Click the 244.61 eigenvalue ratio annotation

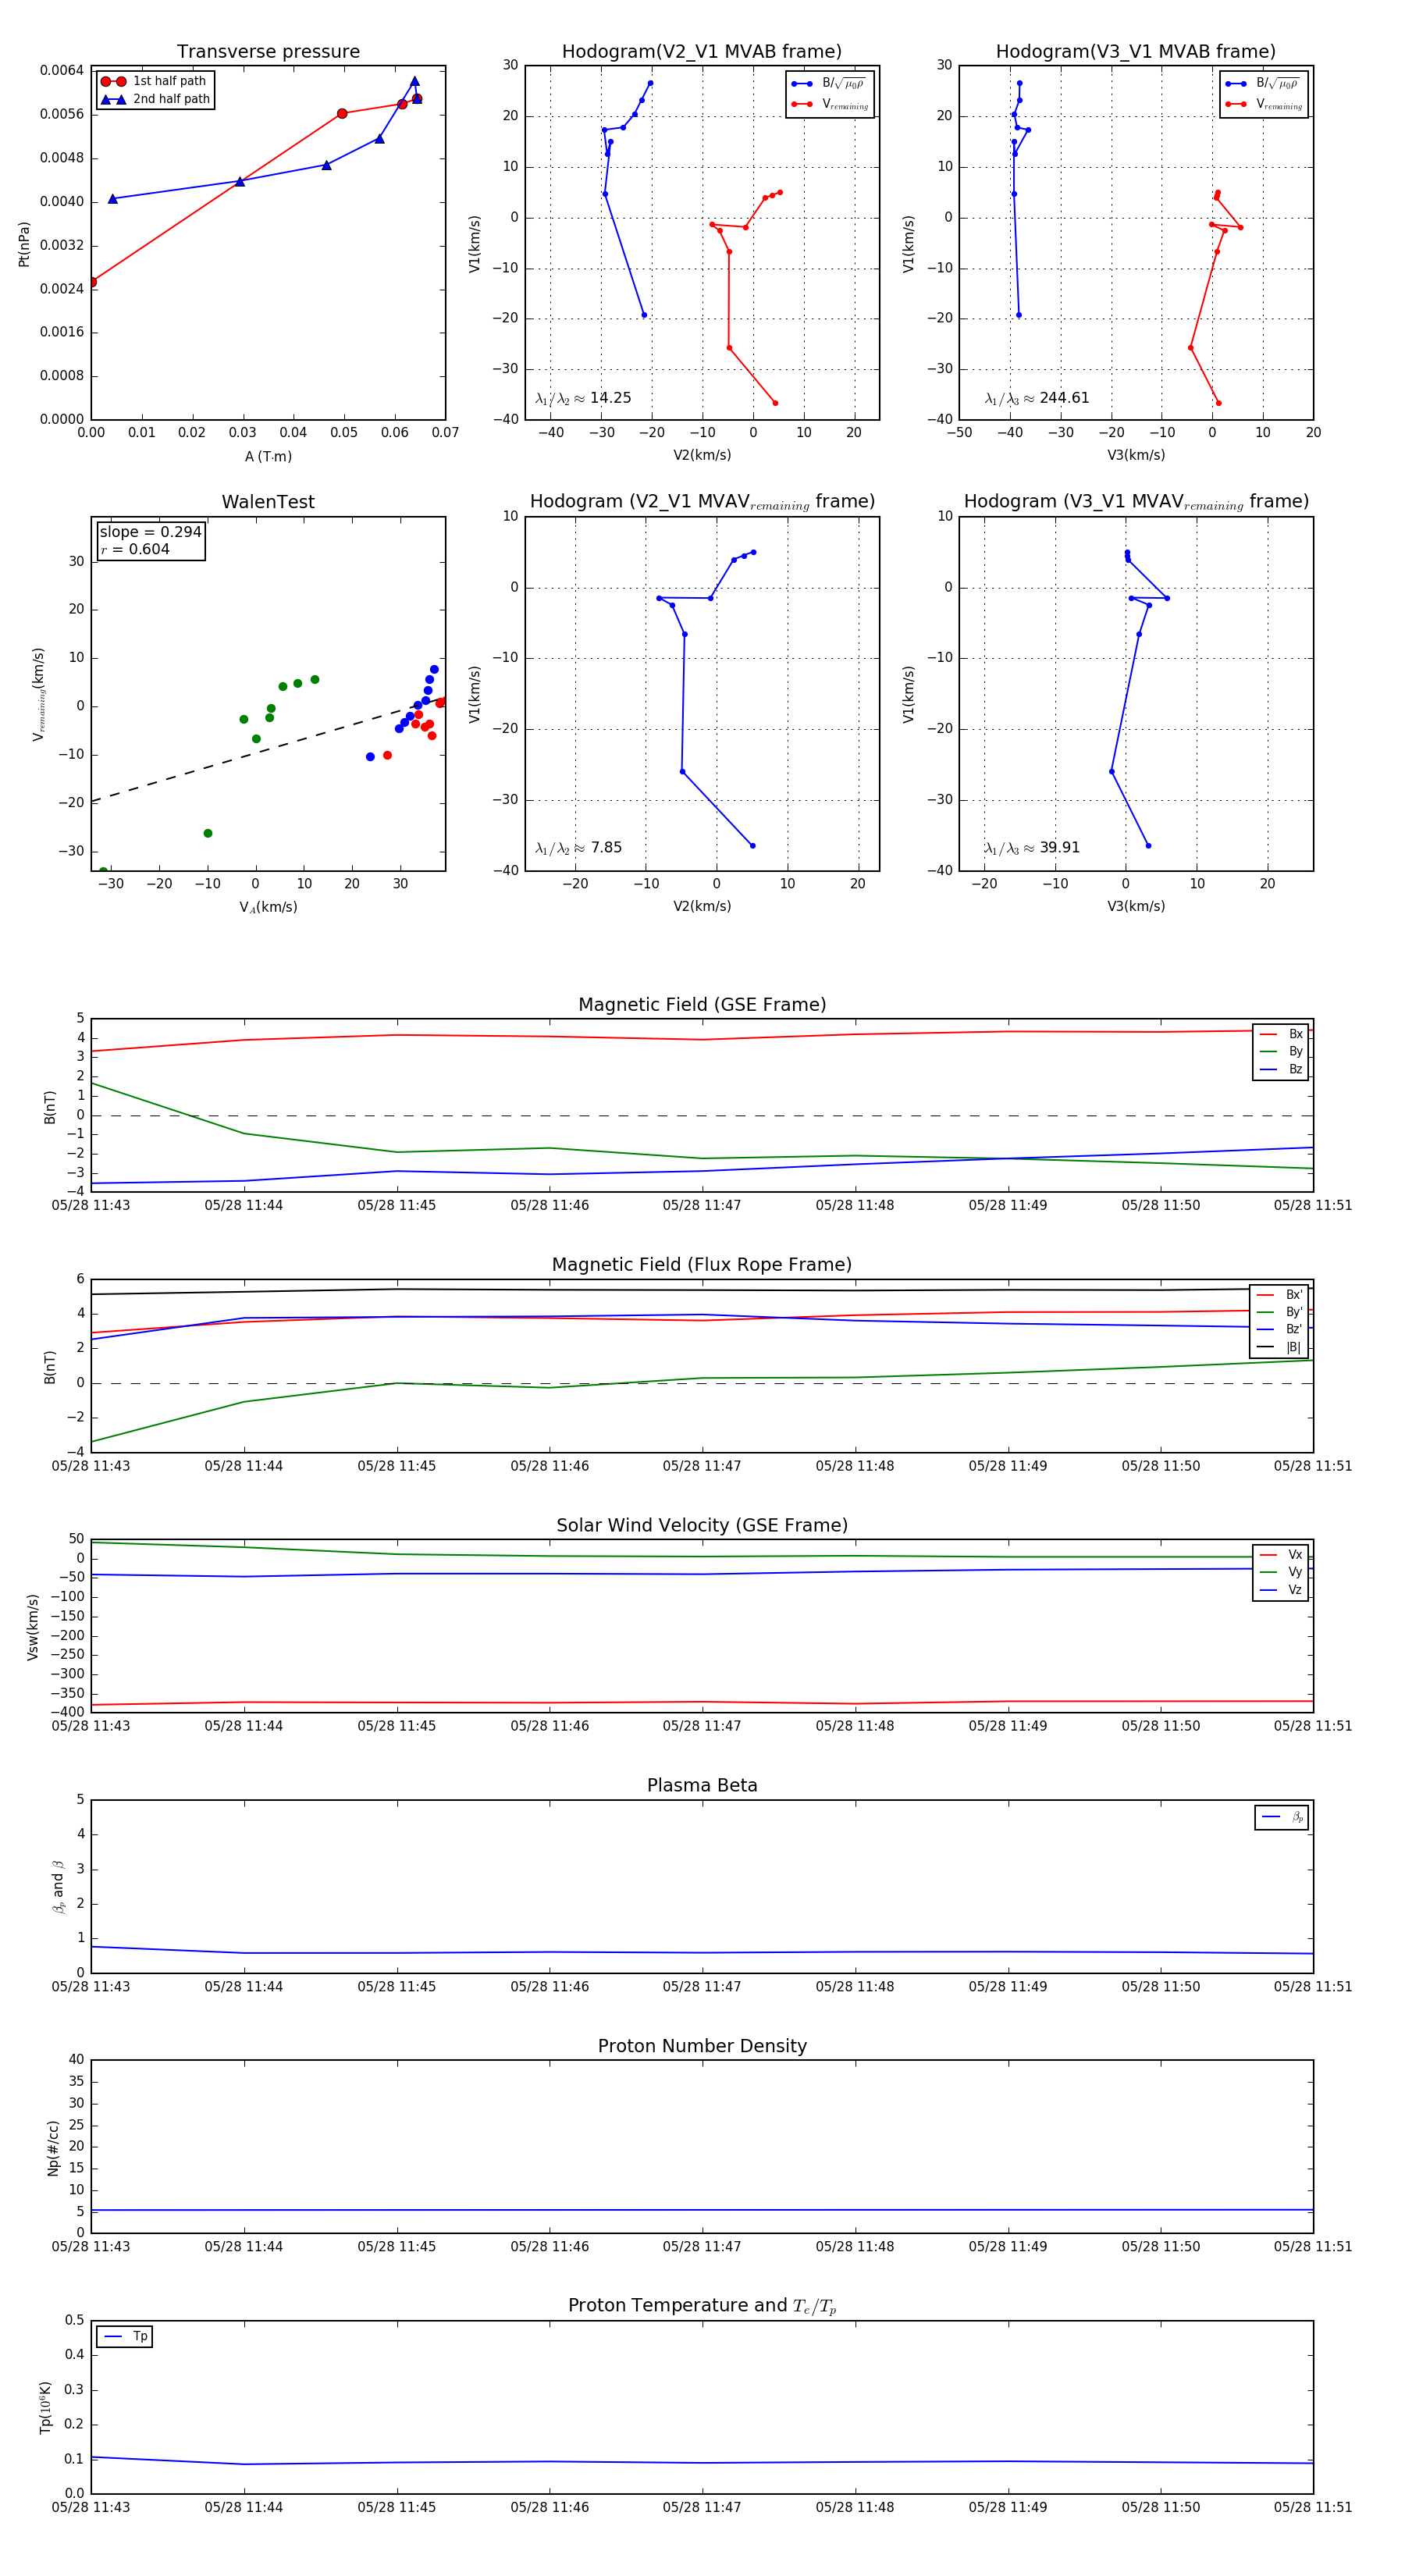point(1037,398)
